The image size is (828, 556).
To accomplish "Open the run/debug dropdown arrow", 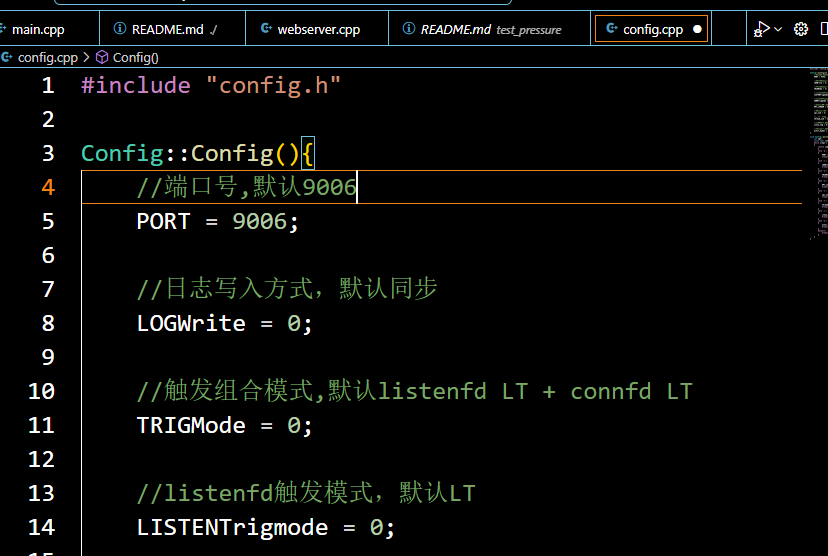I will click(x=778, y=29).
